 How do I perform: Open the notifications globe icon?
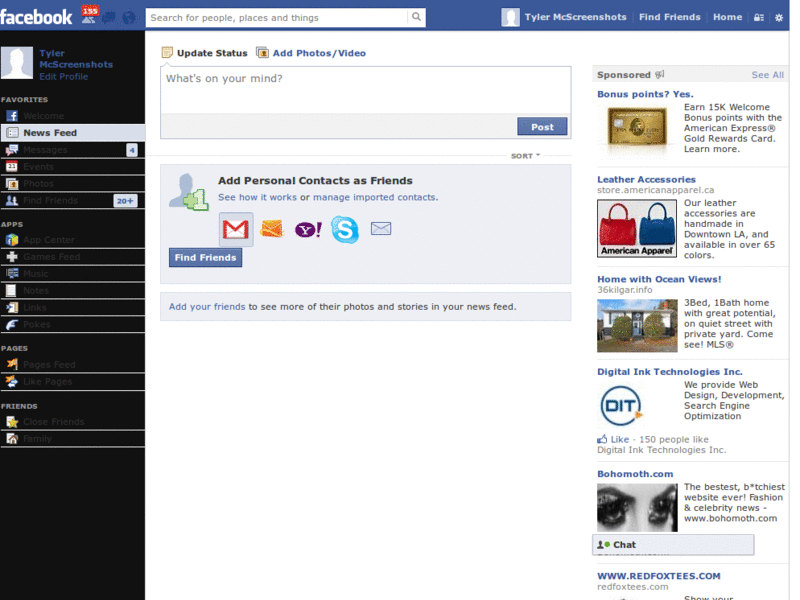129,18
